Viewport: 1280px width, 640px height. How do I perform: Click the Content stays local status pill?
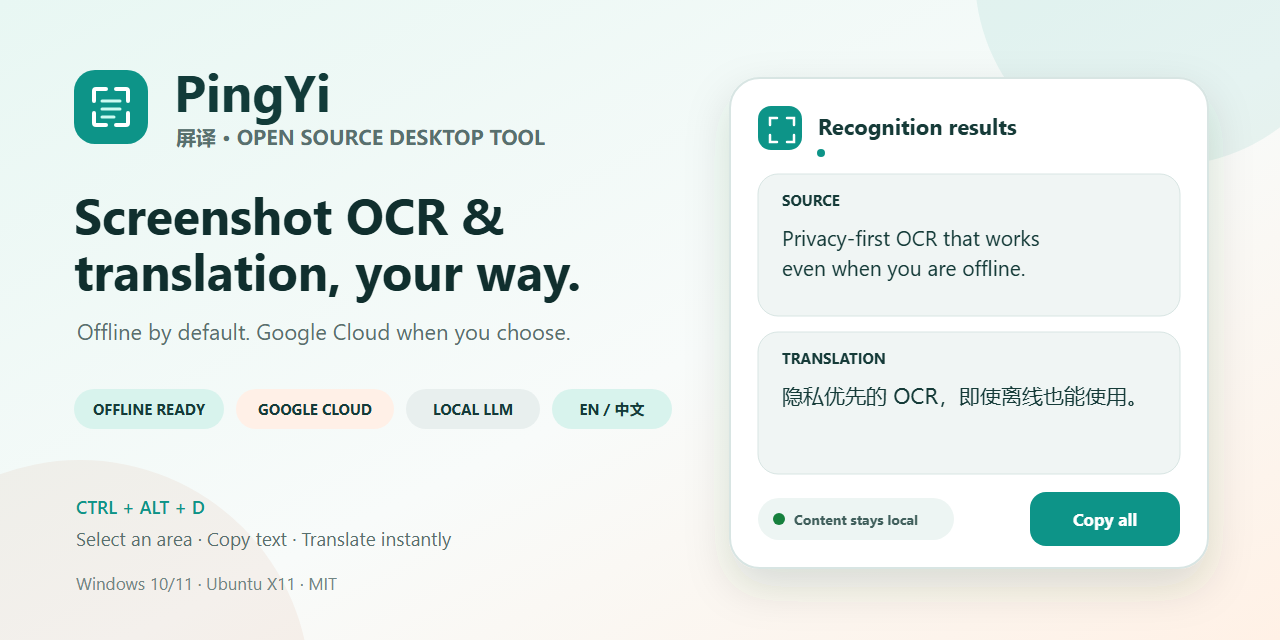coord(856,519)
